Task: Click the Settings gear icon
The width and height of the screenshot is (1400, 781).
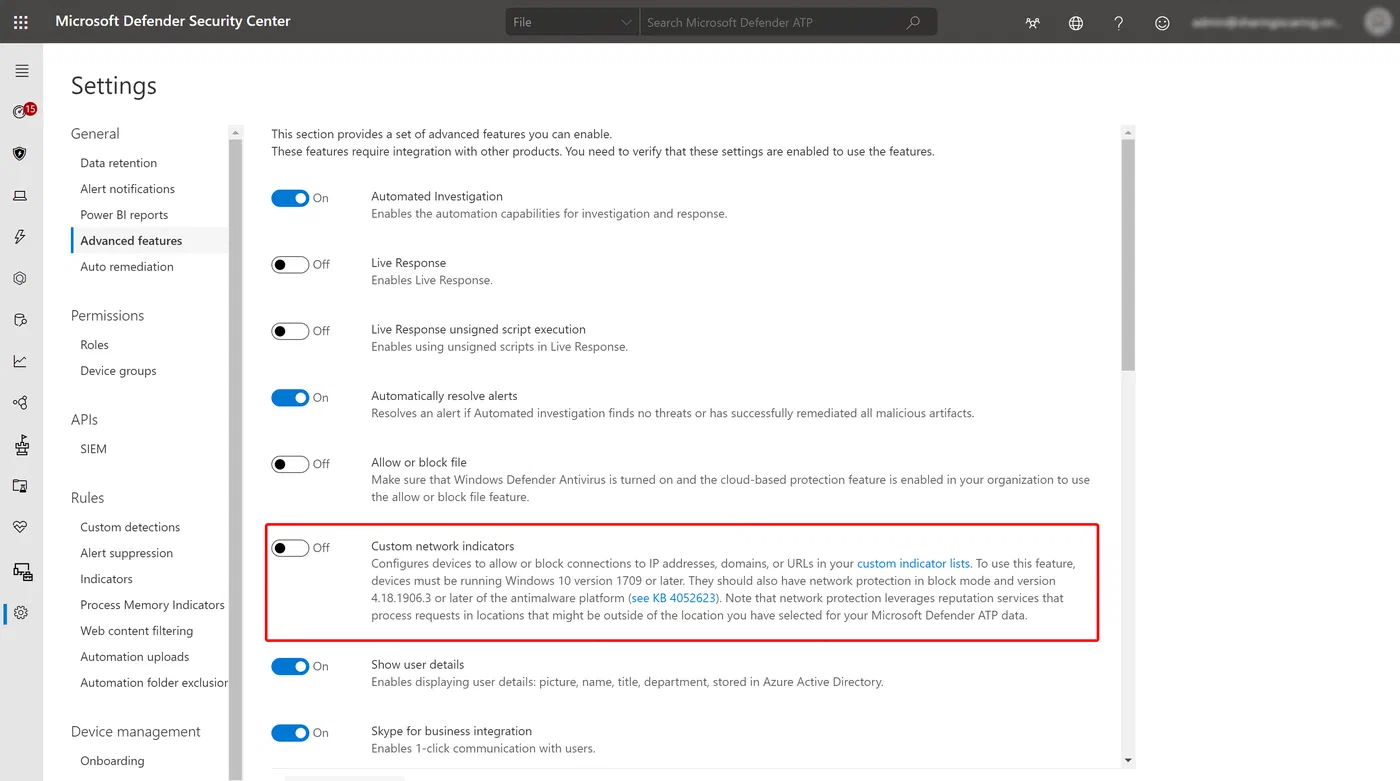Action: click(20, 613)
